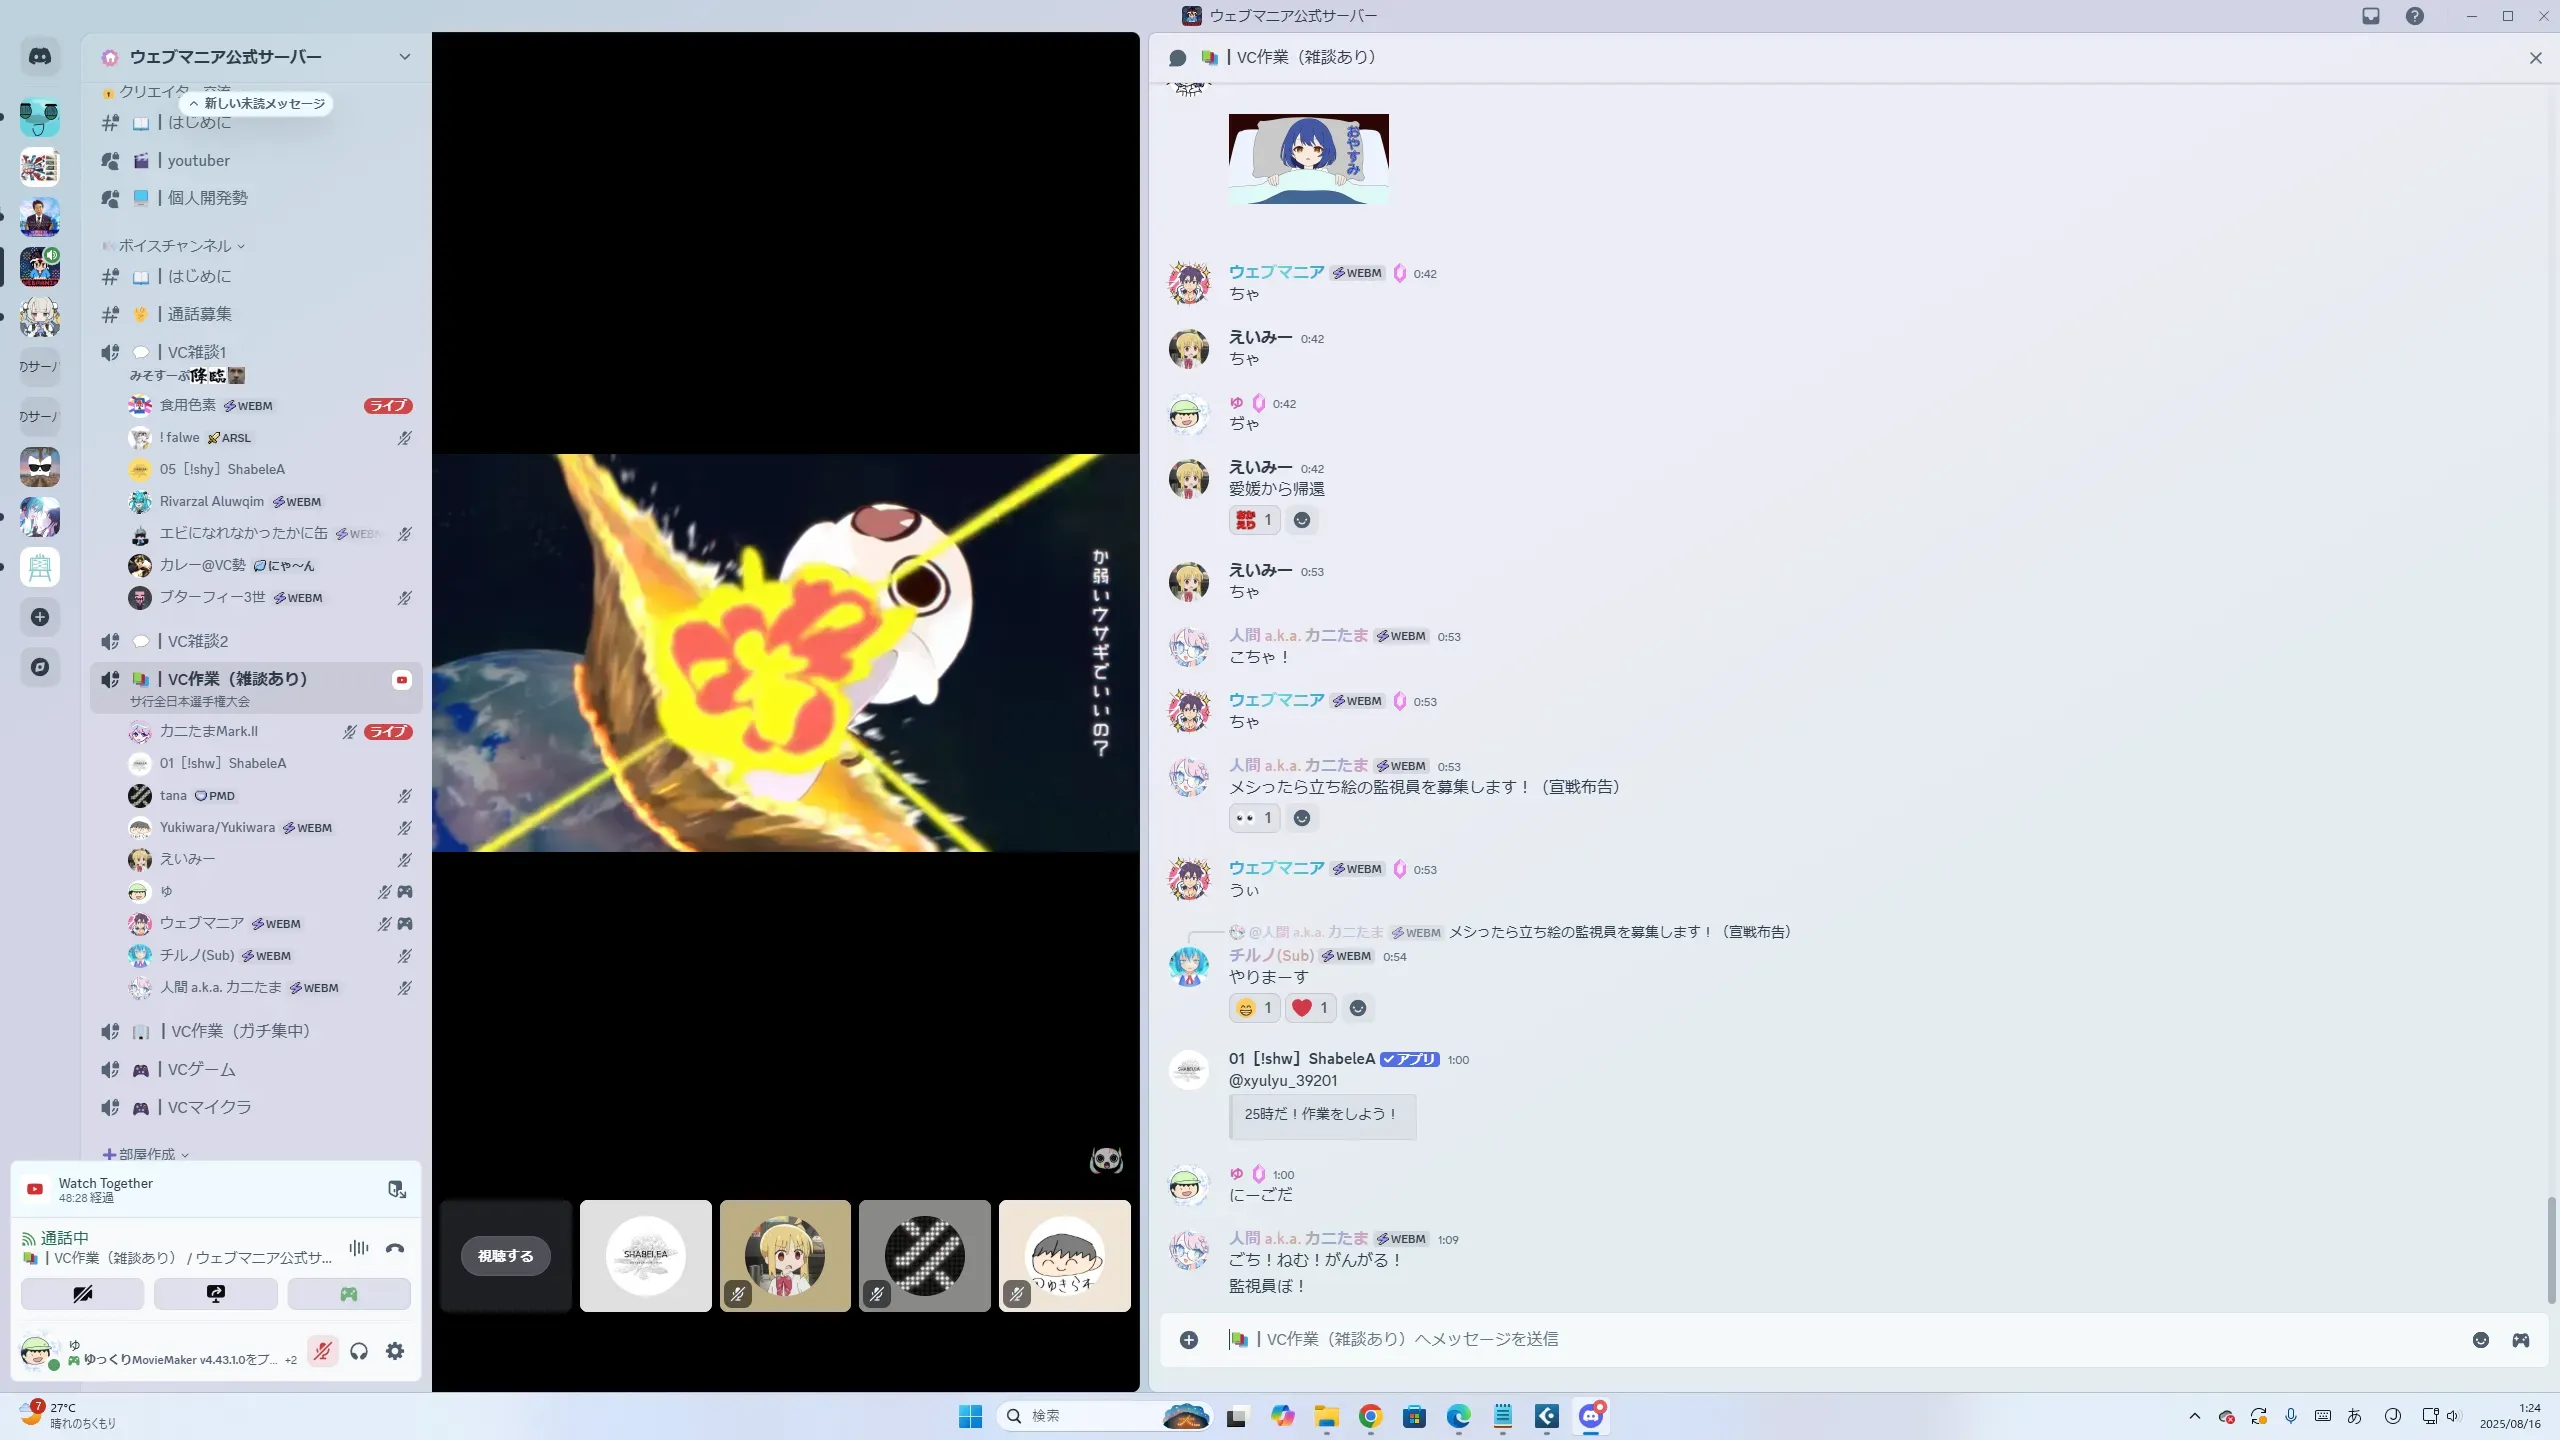Open Discord direct messages home icon
Viewport: 2560px width, 1440px height.
(x=40, y=57)
